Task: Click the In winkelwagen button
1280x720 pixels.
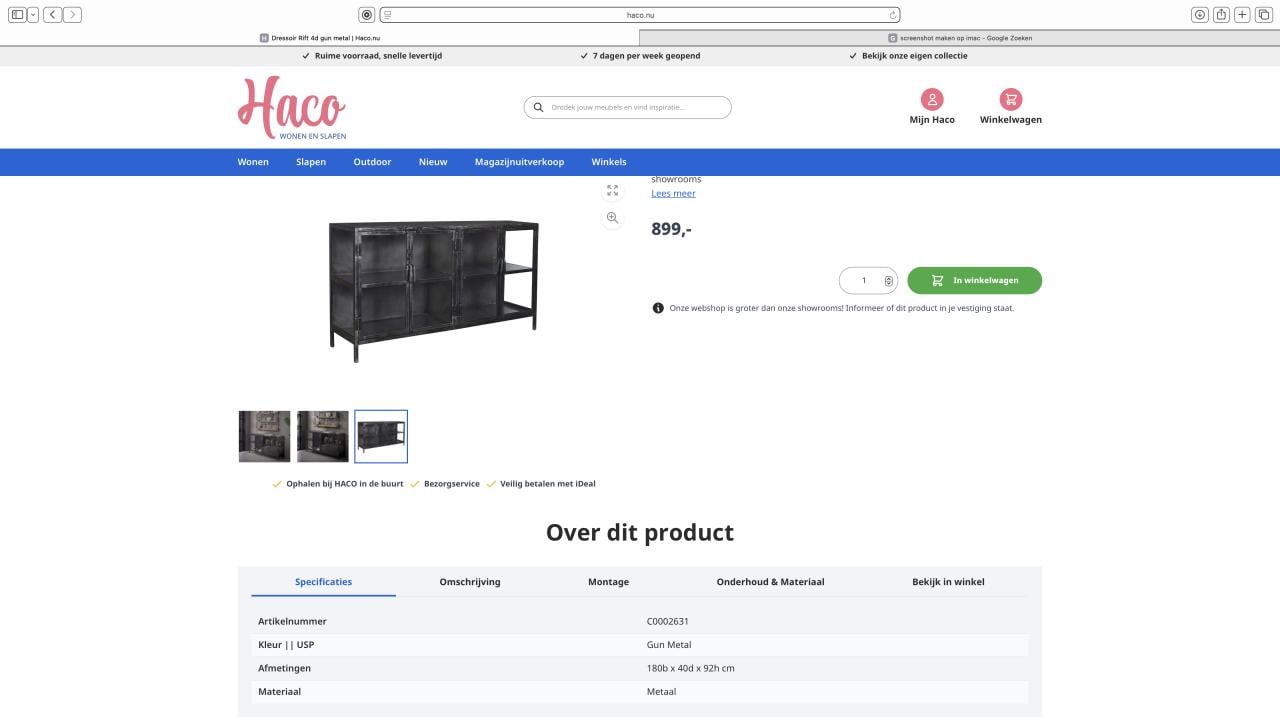Action: pos(975,281)
